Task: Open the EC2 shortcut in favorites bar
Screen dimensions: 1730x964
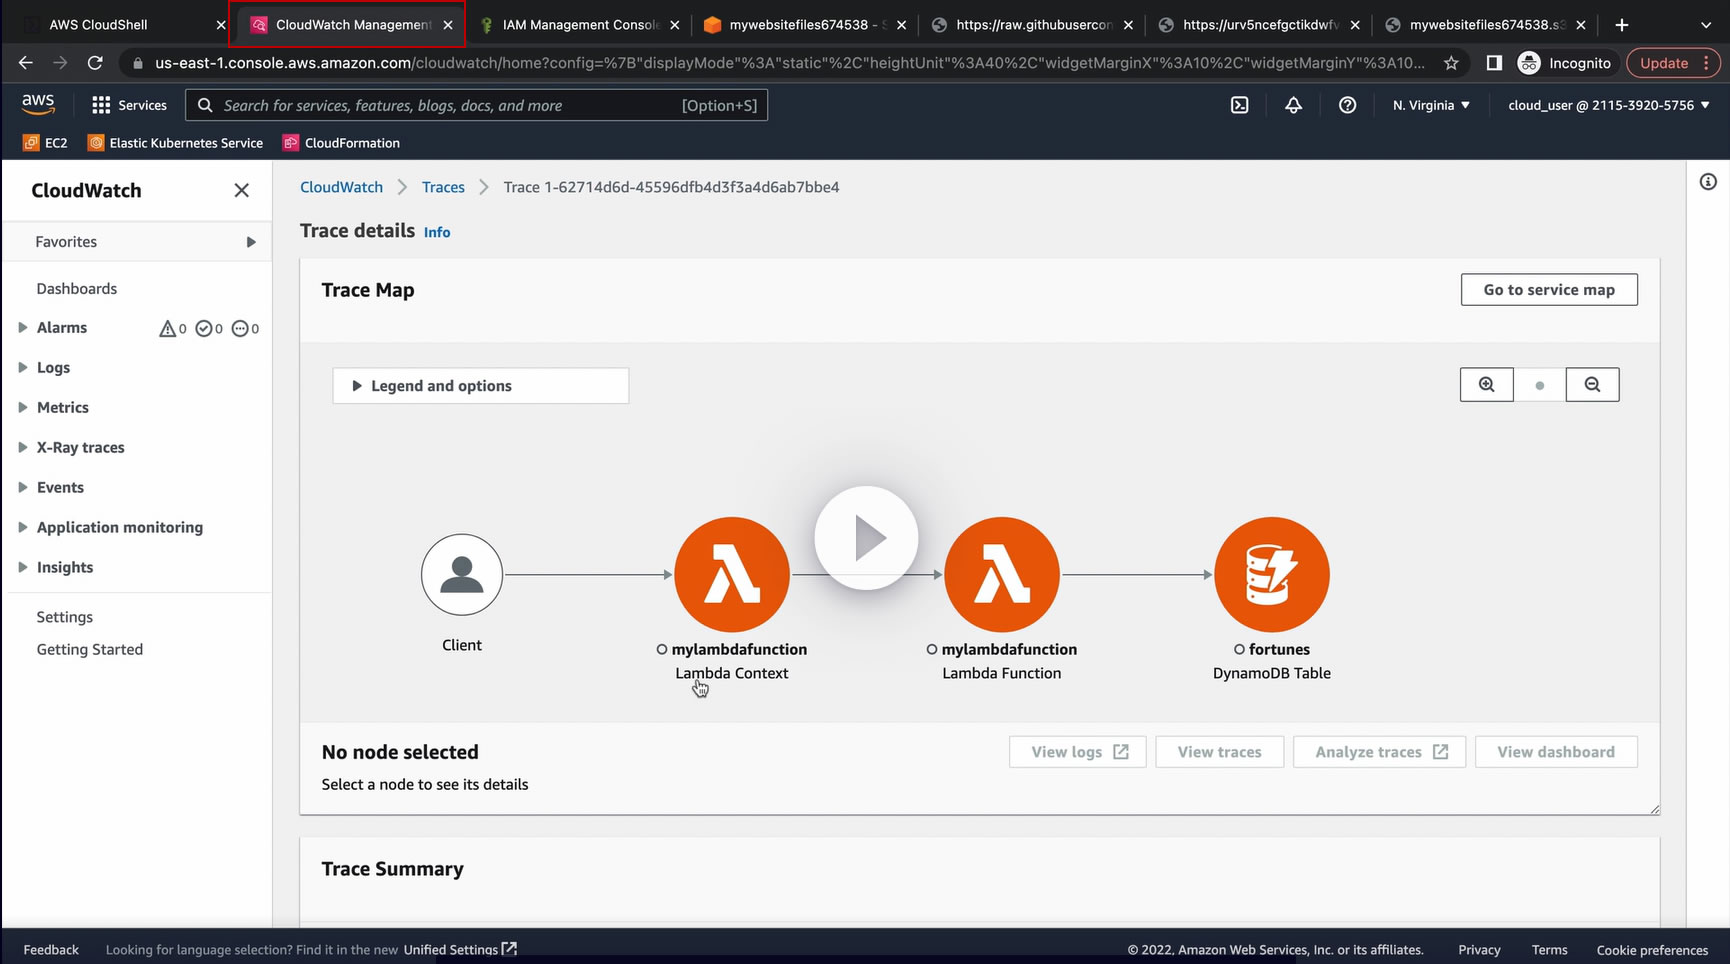Action: point(45,143)
